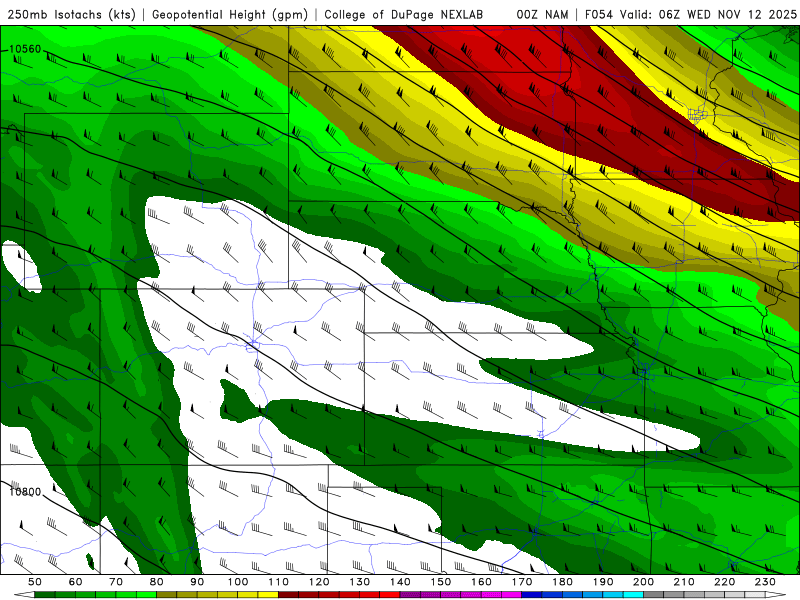Viewport: 800px width, 600px height.
Task: Click the 110 knot scale label
Action: [x=278, y=582]
